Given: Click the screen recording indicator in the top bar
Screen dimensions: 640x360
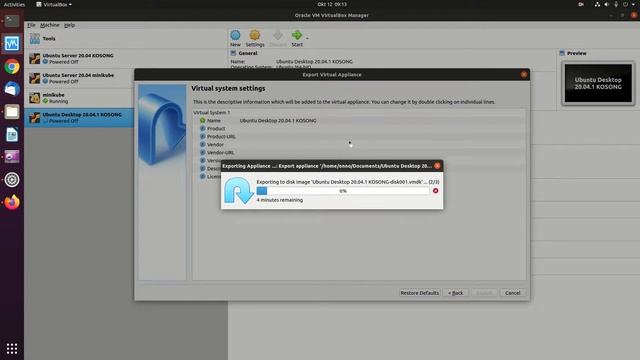Looking at the screenshot, I should [x=580, y=4].
